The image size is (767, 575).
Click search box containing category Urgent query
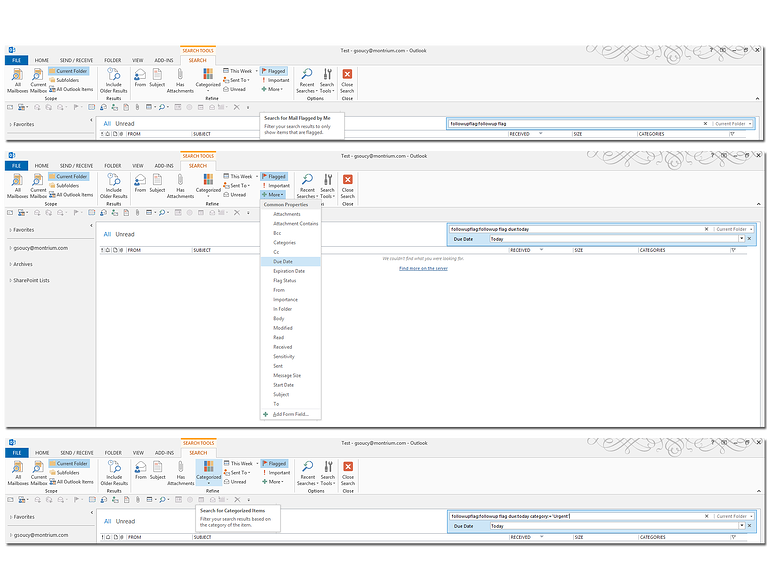click(576, 516)
